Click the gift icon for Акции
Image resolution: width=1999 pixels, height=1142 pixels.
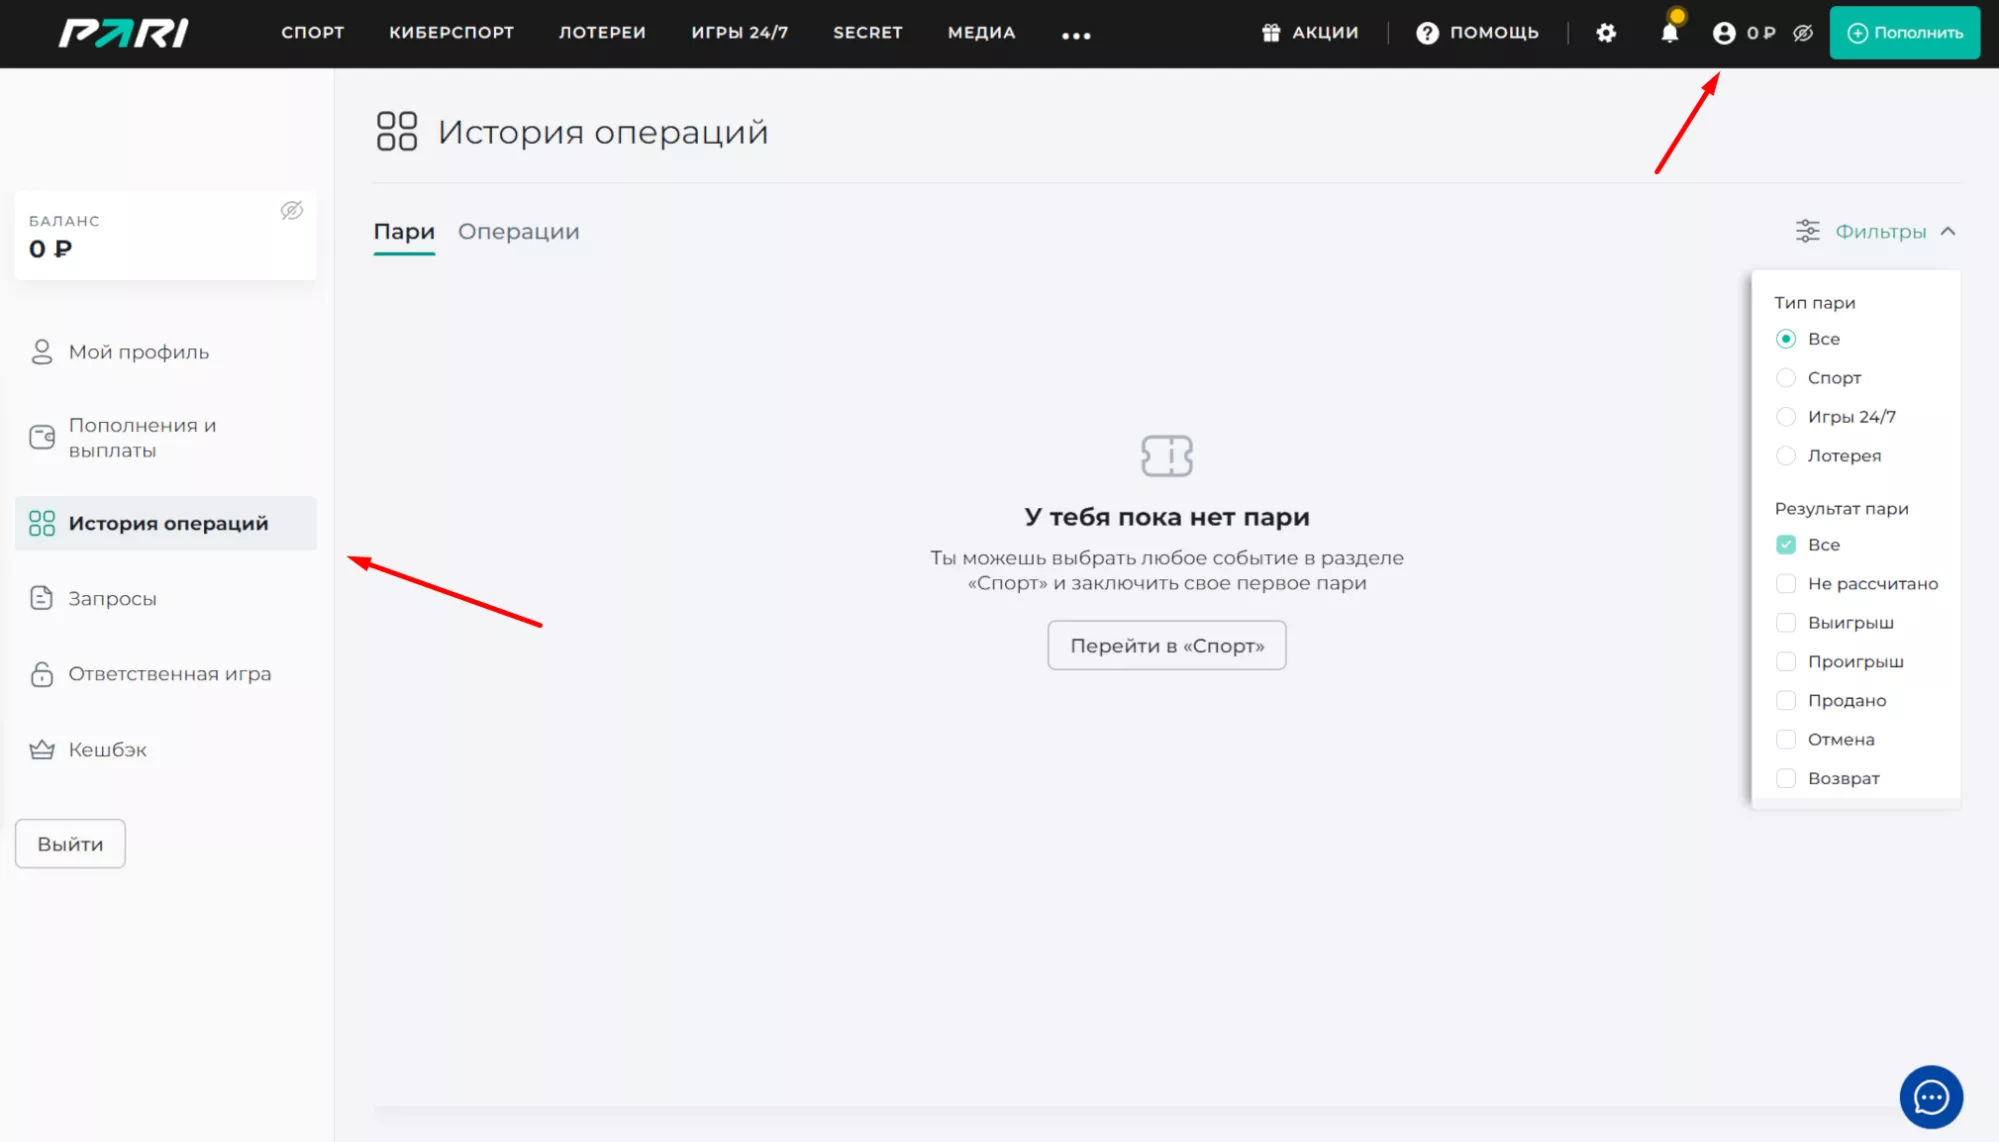click(1270, 33)
